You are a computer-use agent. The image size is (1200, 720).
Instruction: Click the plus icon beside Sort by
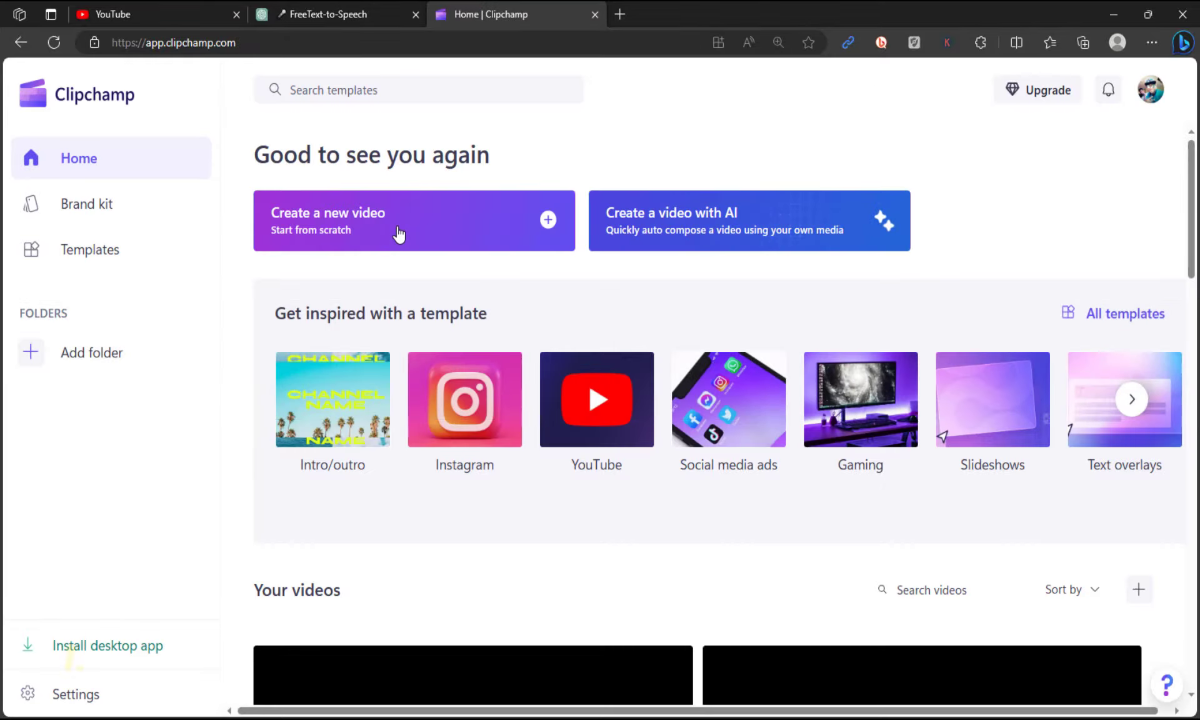(x=1138, y=590)
